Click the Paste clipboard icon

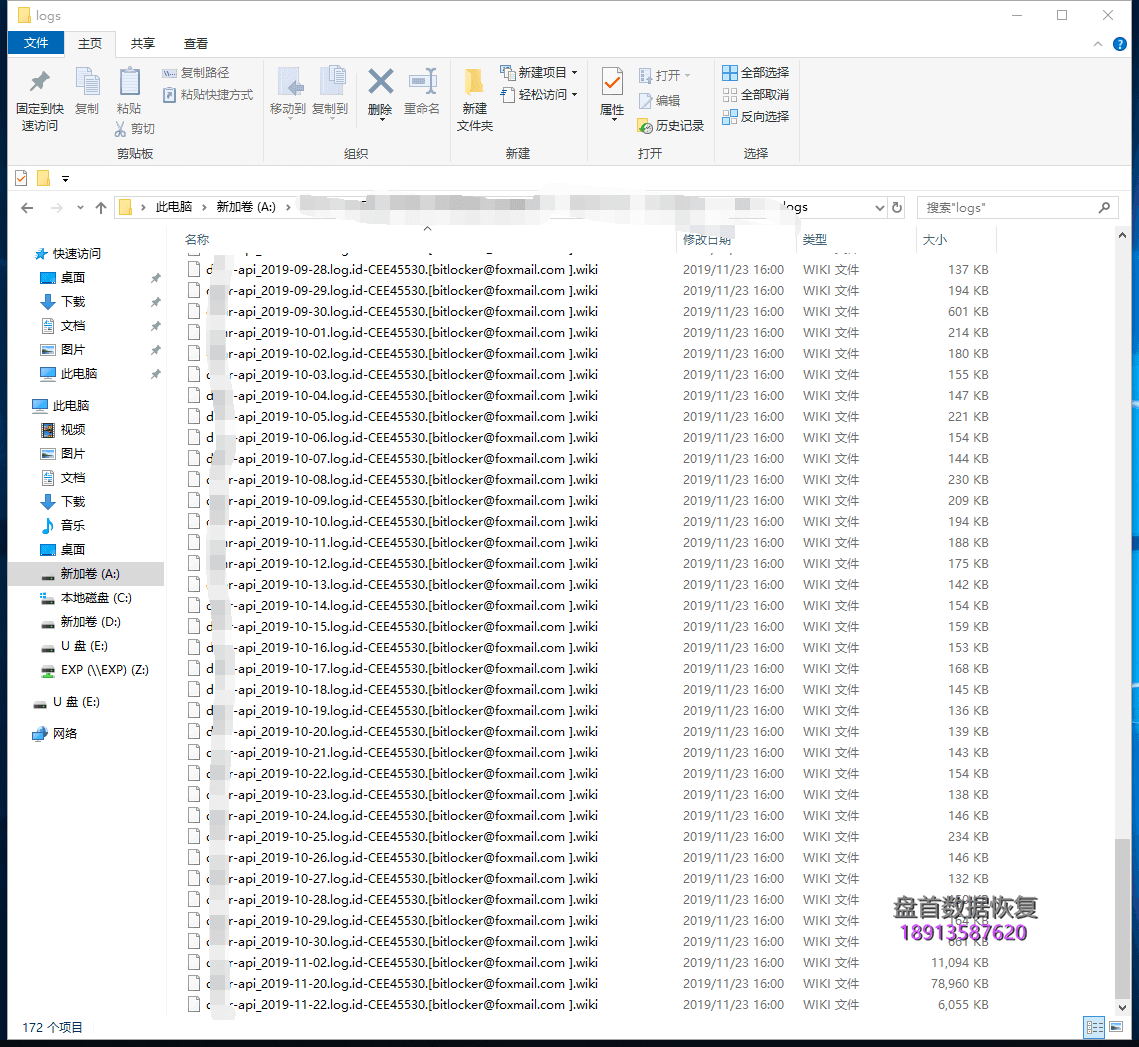[129, 81]
